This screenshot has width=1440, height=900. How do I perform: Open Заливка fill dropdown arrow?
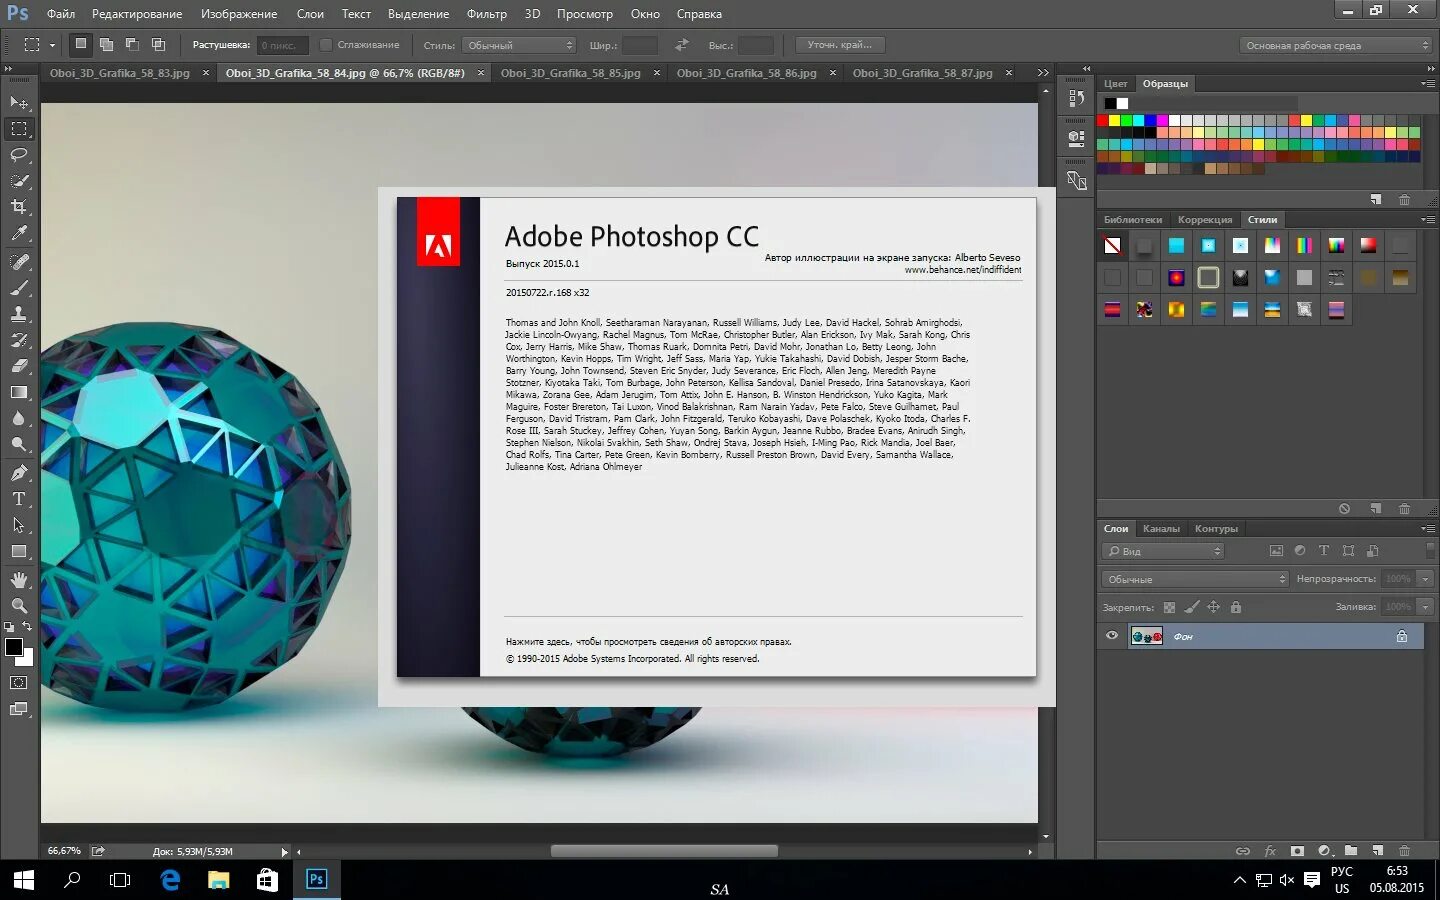click(1427, 607)
